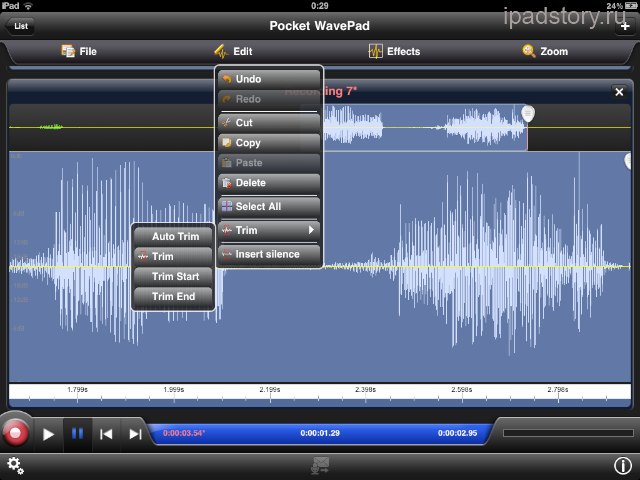Image resolution: width=640 pixels, height=480 pixels.
Task: Click the Select All grid icon
Action: (227, 206)
